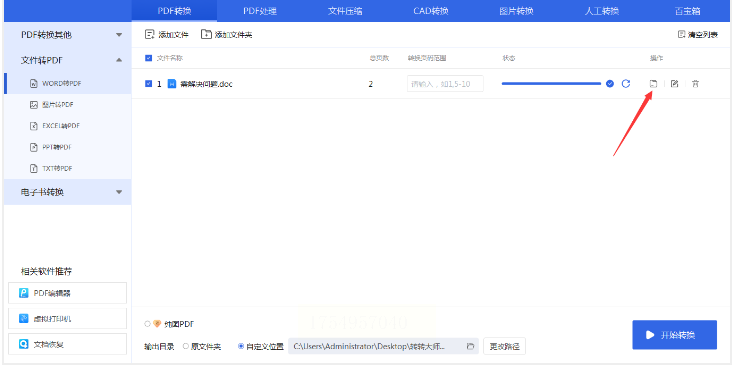This screenshot has height=368, width=733.
Task: Click the 总页数 column header
Action: pyautogui.click(x=379, y=58)
